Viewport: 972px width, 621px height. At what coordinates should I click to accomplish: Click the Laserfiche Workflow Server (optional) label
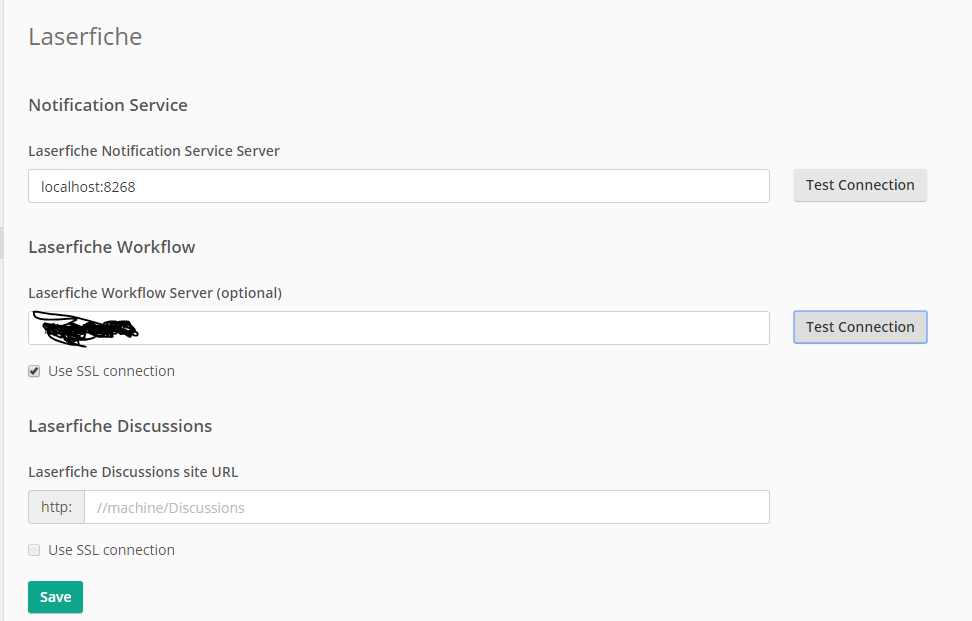coord(155,293)
